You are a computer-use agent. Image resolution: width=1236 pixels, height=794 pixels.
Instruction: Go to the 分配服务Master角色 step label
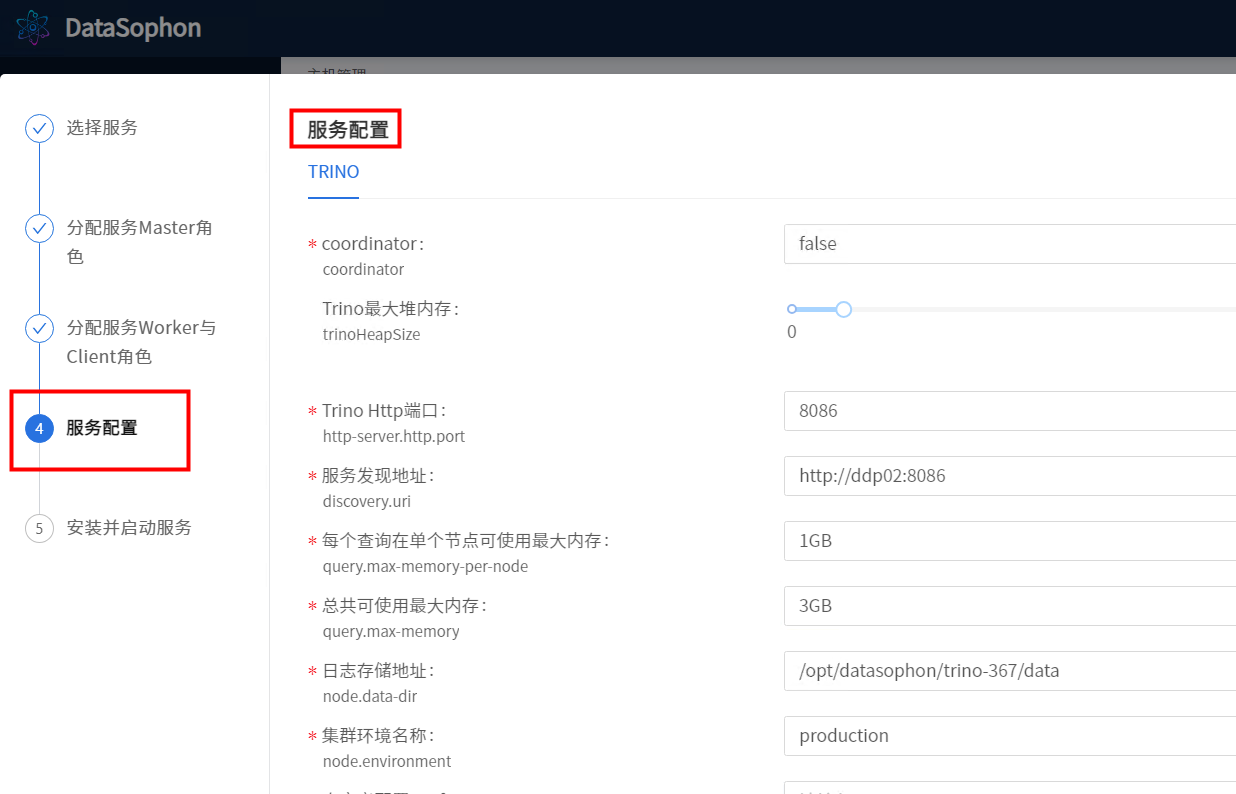pyautogui.click(x=140, y=242)
